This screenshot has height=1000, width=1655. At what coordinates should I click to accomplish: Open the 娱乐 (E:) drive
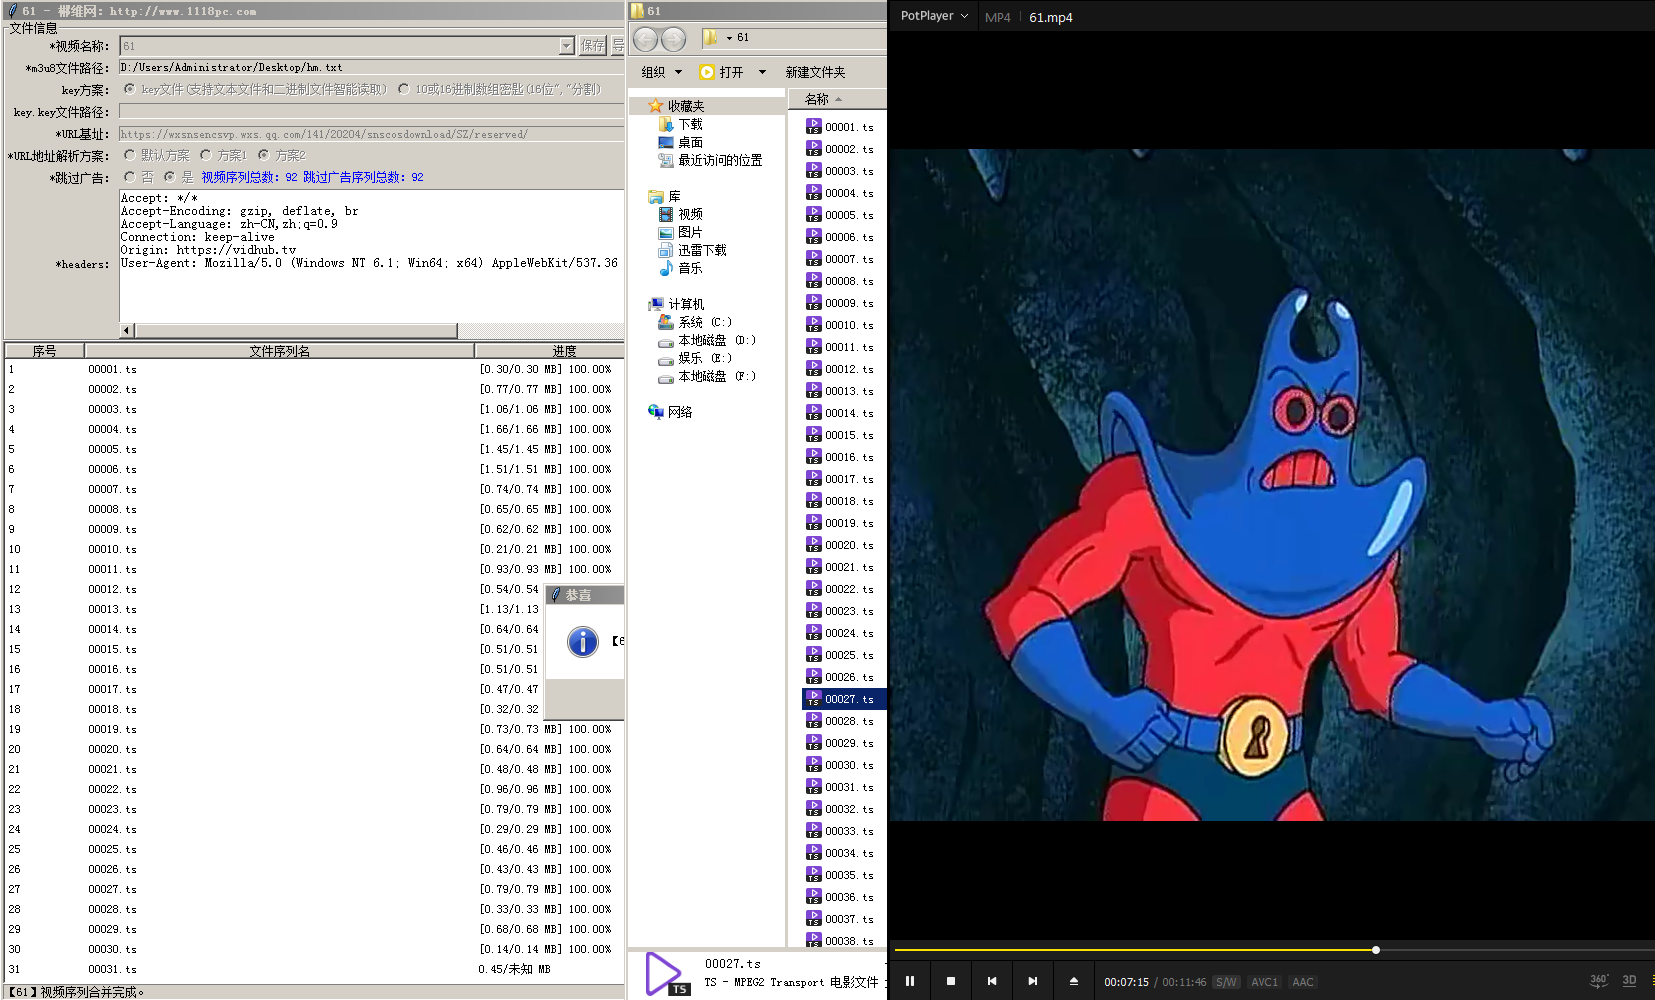pos(695,358)
